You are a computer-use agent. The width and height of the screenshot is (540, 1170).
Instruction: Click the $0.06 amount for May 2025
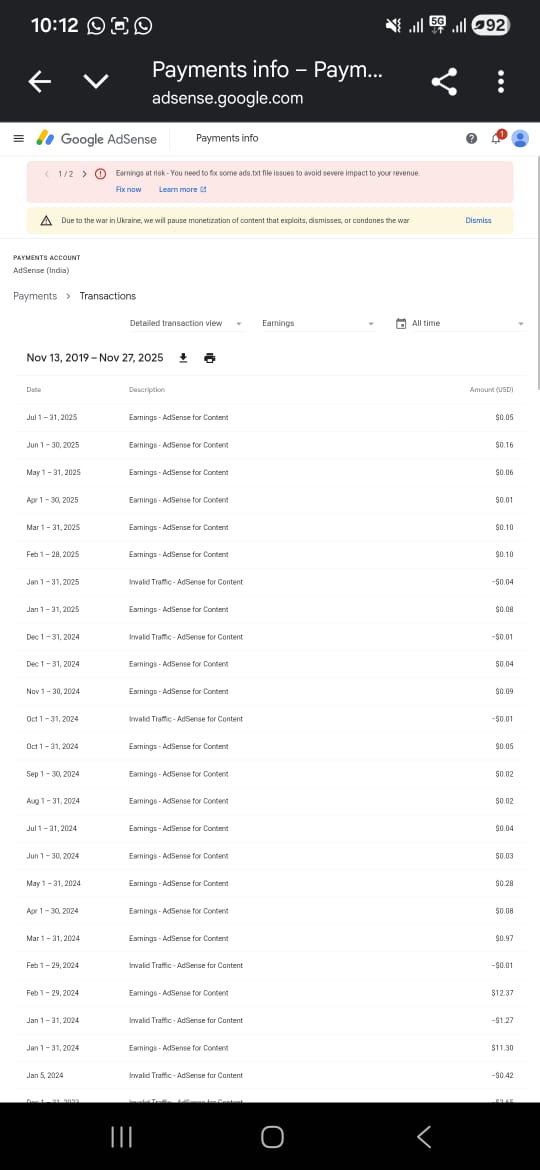504,472
